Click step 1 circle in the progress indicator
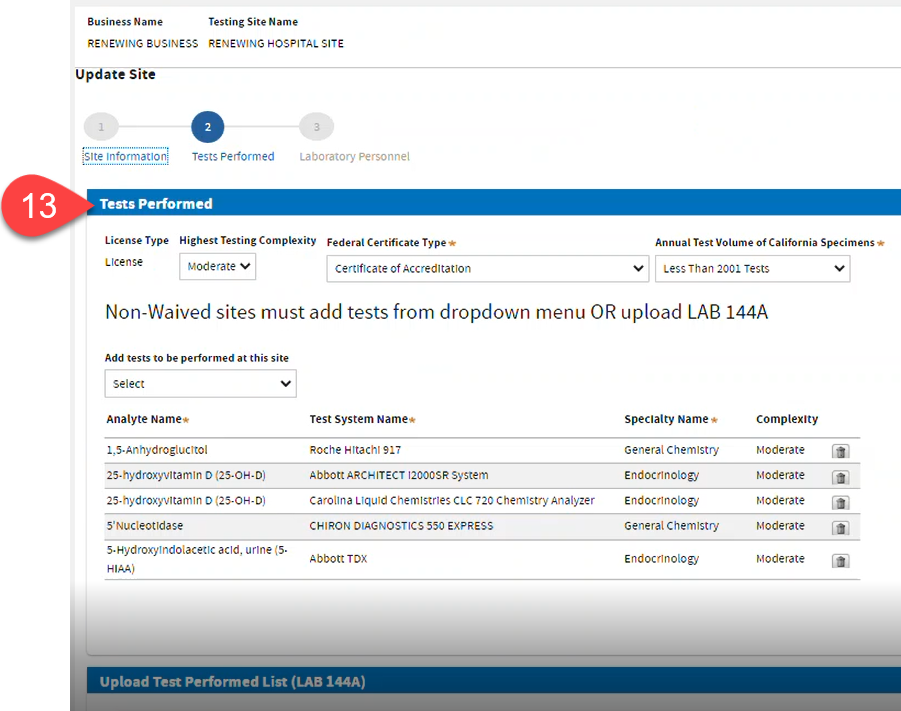 click(x=100, y=126)
